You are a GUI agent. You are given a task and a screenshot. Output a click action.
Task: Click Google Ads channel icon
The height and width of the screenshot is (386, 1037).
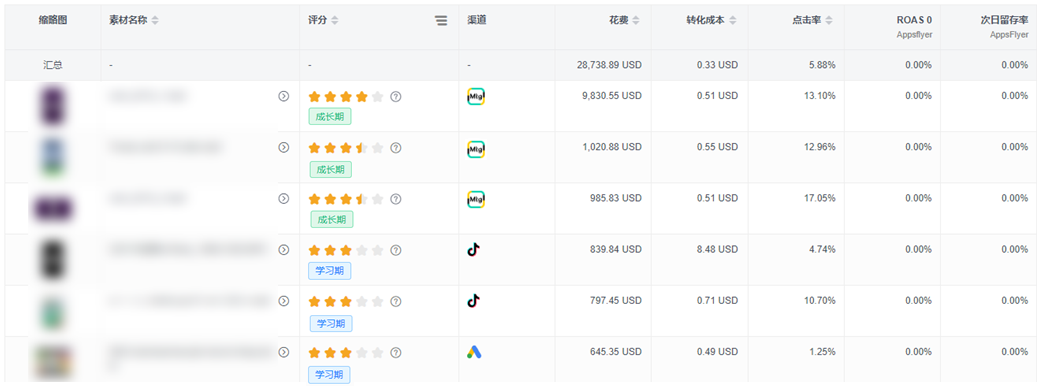click(x=474, y=352)
